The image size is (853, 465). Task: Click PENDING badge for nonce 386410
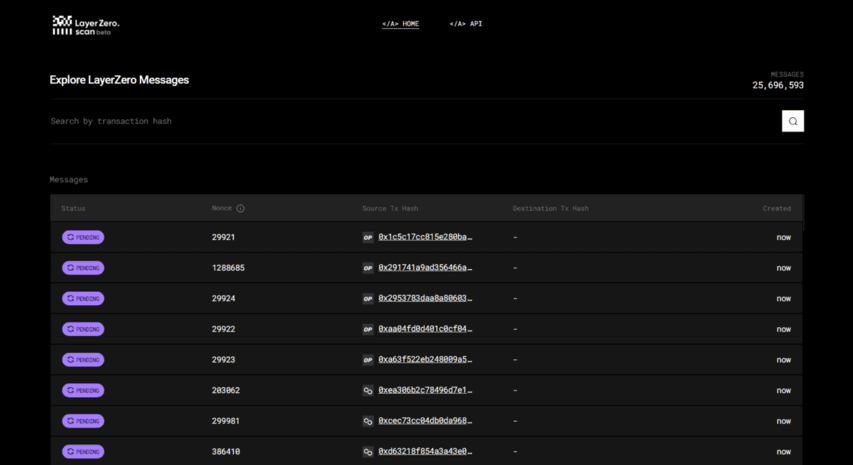click(83, 451)
